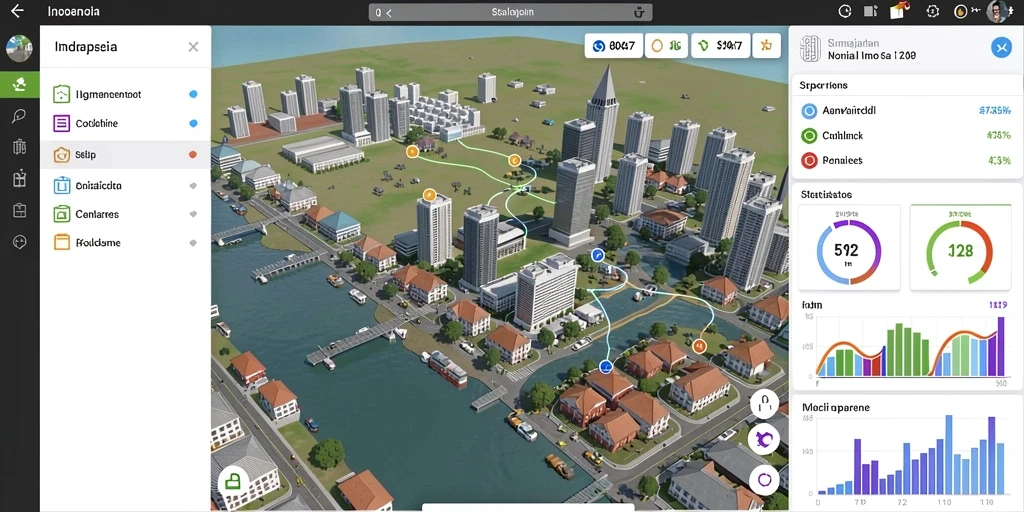Screen dimensions: 1024x512
Task: Click the green lock icon on map
Action: [232, 482]
